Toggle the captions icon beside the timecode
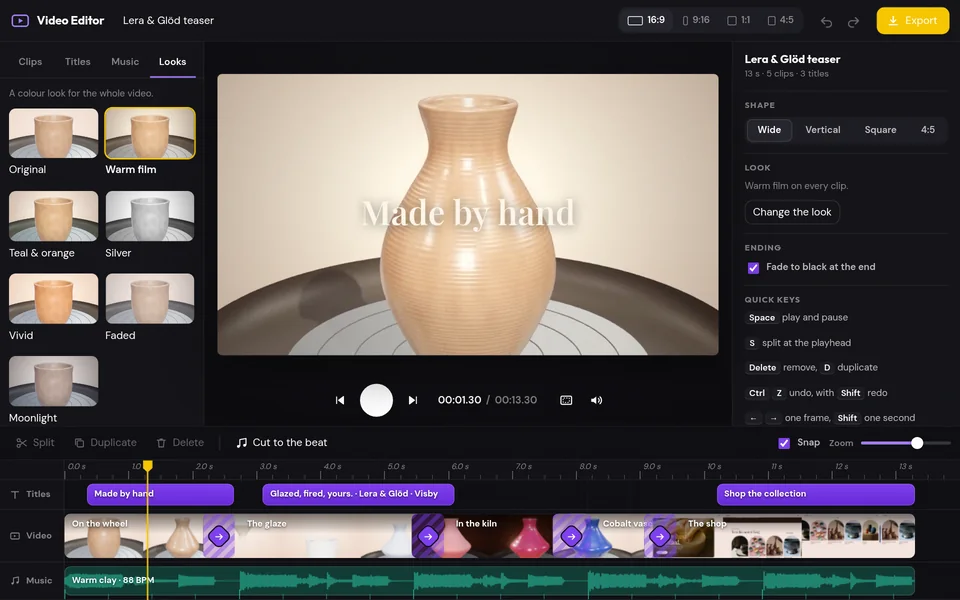This screenshot has height=600, width=960. 566,400
